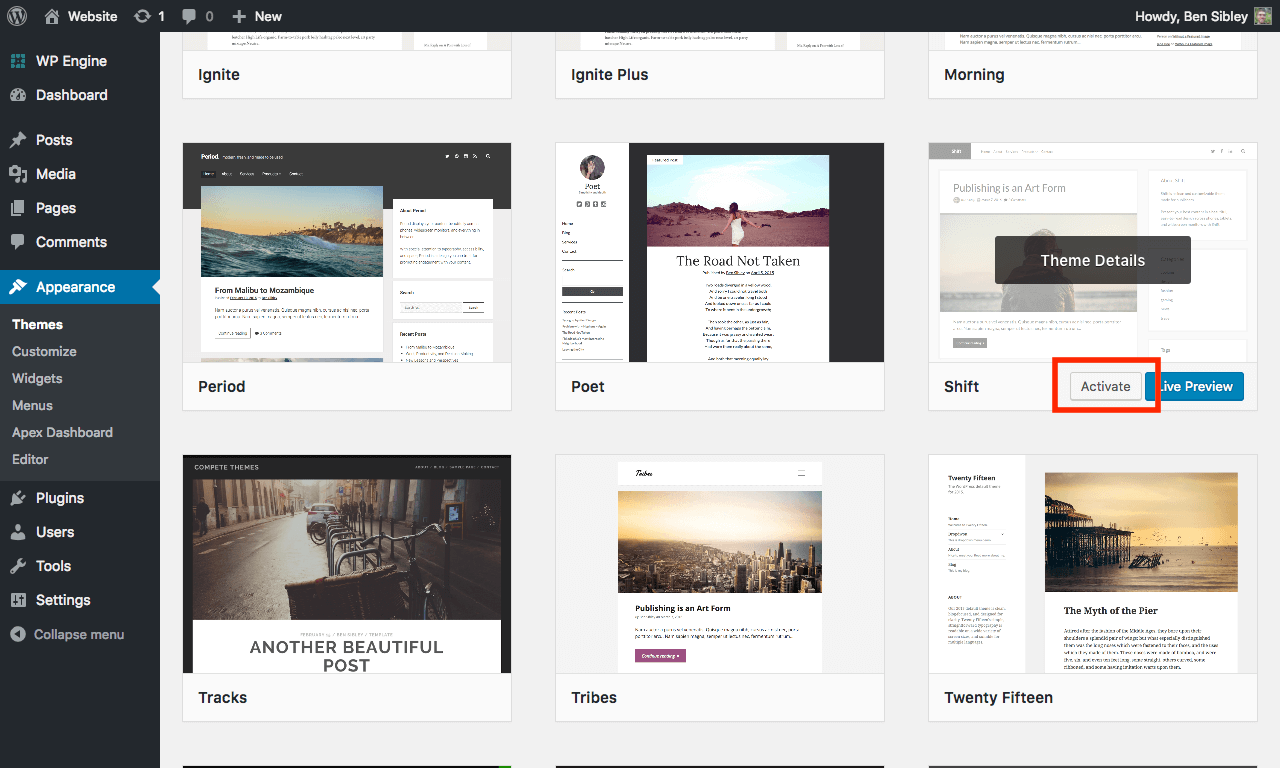Viewport: 1280px width, 768px height.
Task: Open the Apex Dashboard submenu item
Action: tap(62, 432)
